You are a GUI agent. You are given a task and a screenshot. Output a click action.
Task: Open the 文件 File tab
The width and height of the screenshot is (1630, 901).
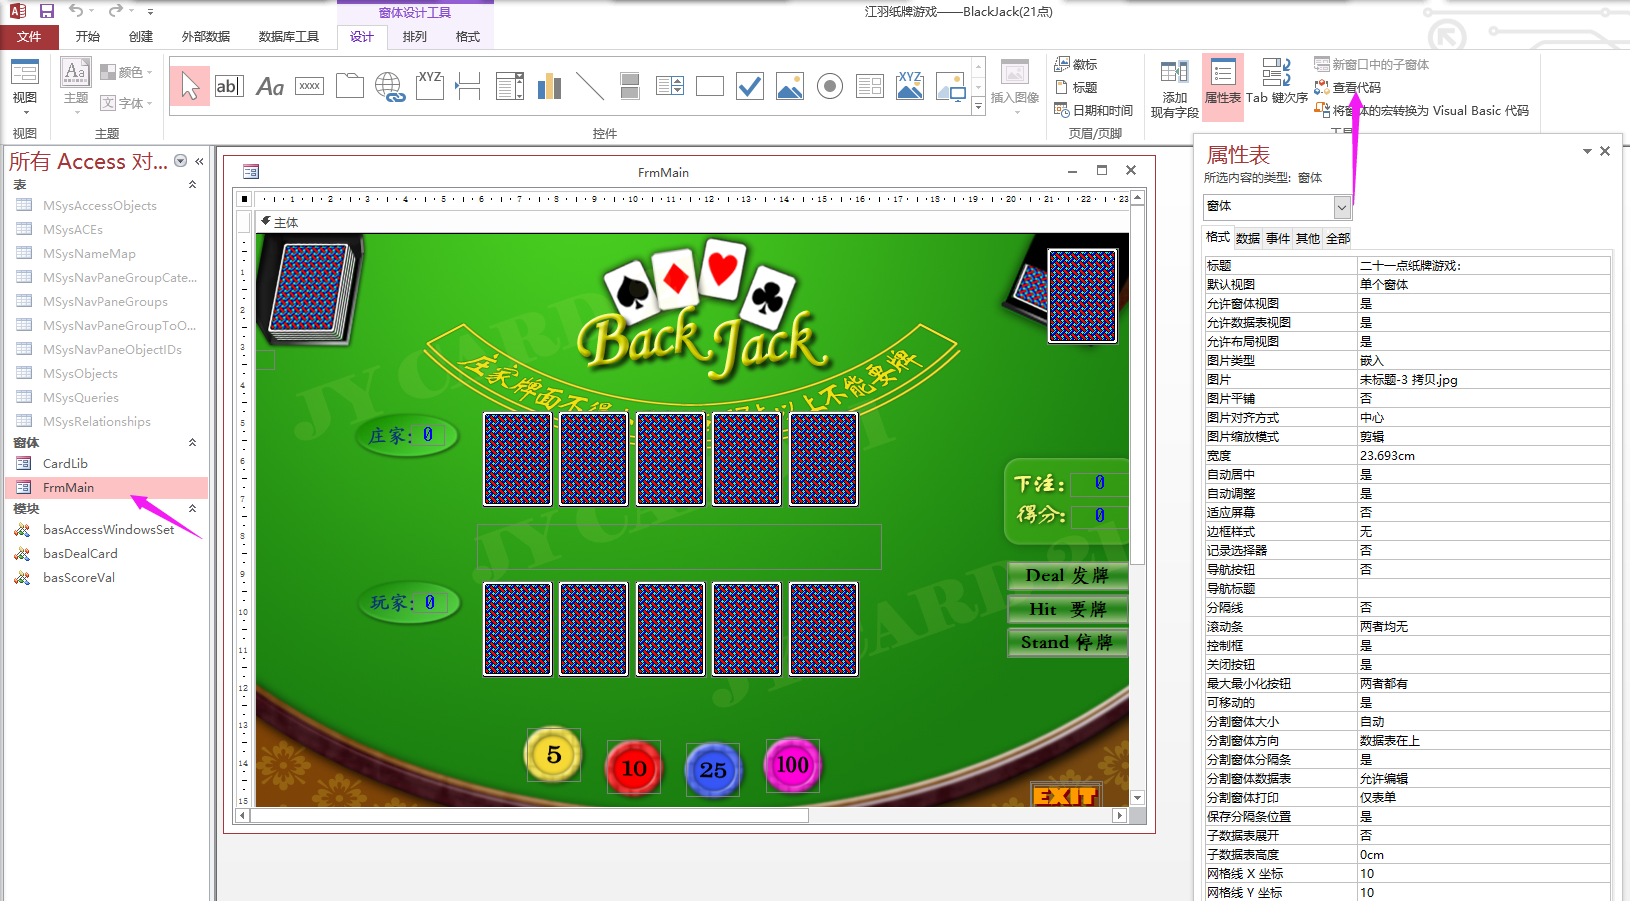tap(29, 37)
